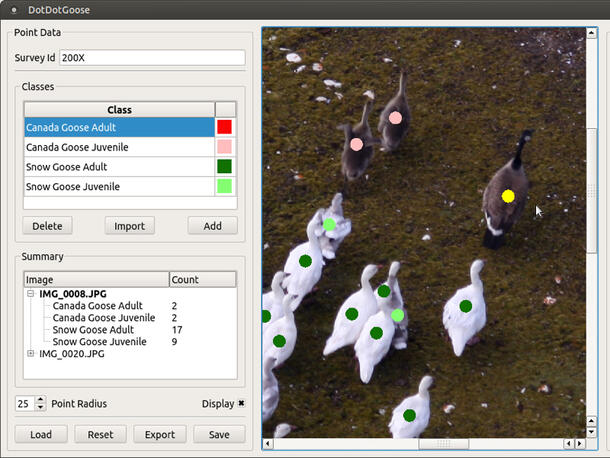Toggle the Display checkbox
Image resolution: width=610 pixels, height=458 pixels.
(x=241, y=403)
